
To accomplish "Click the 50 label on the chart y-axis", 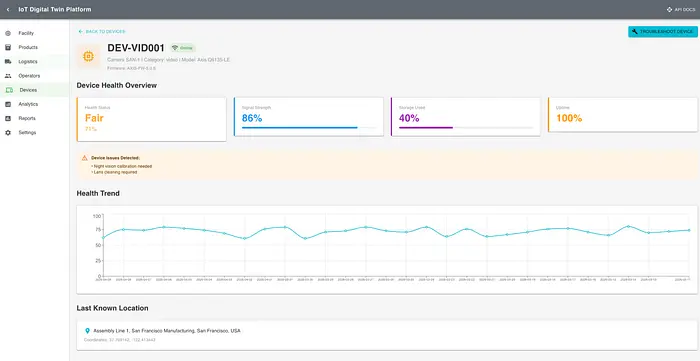I will pyautogui.click(x=98, y=245).
